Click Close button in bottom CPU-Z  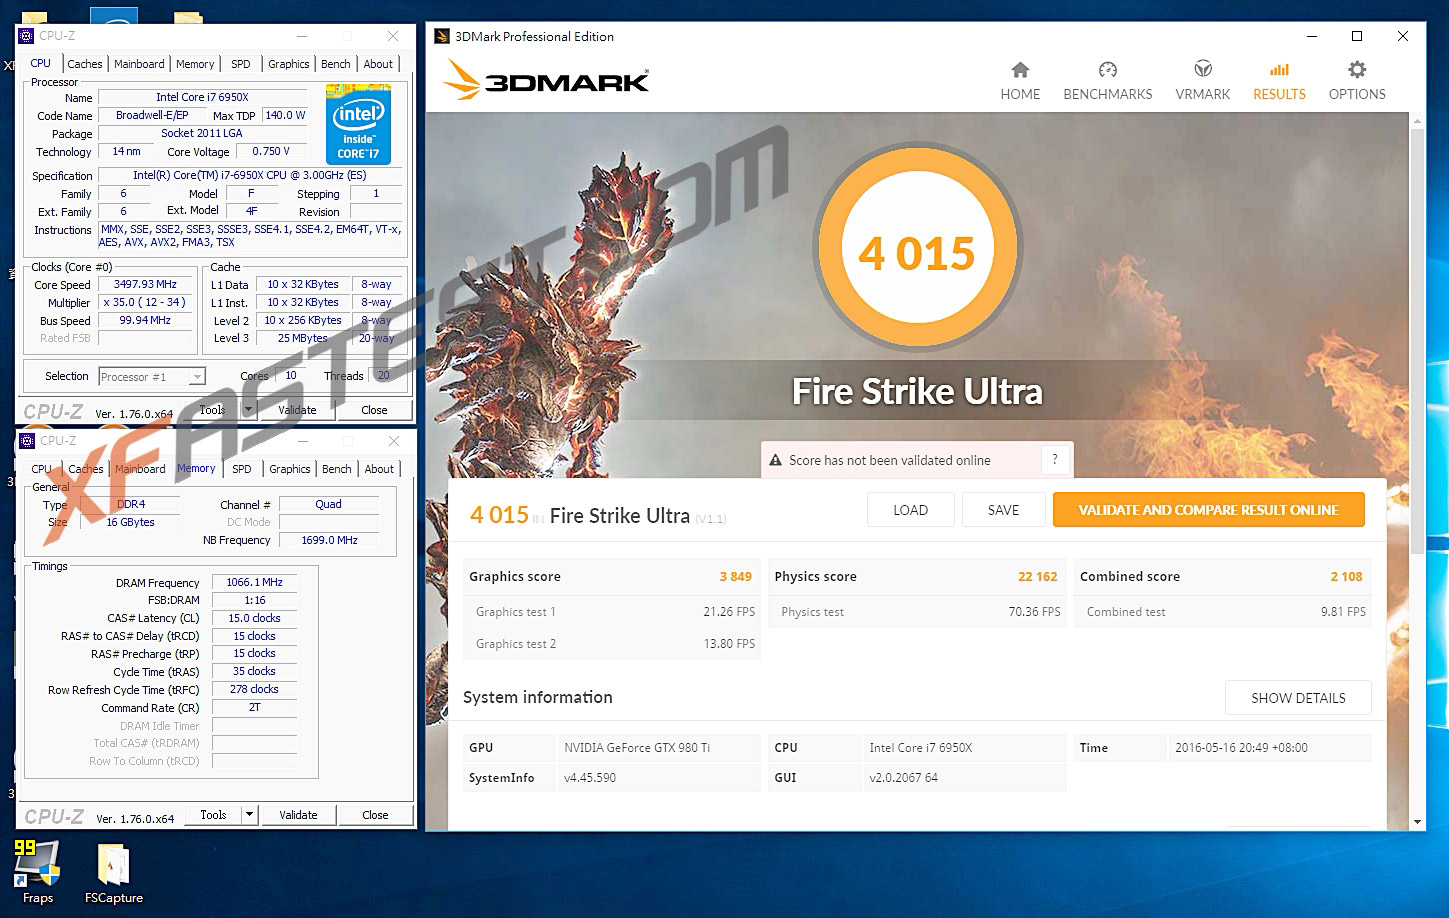pos(375,815)
